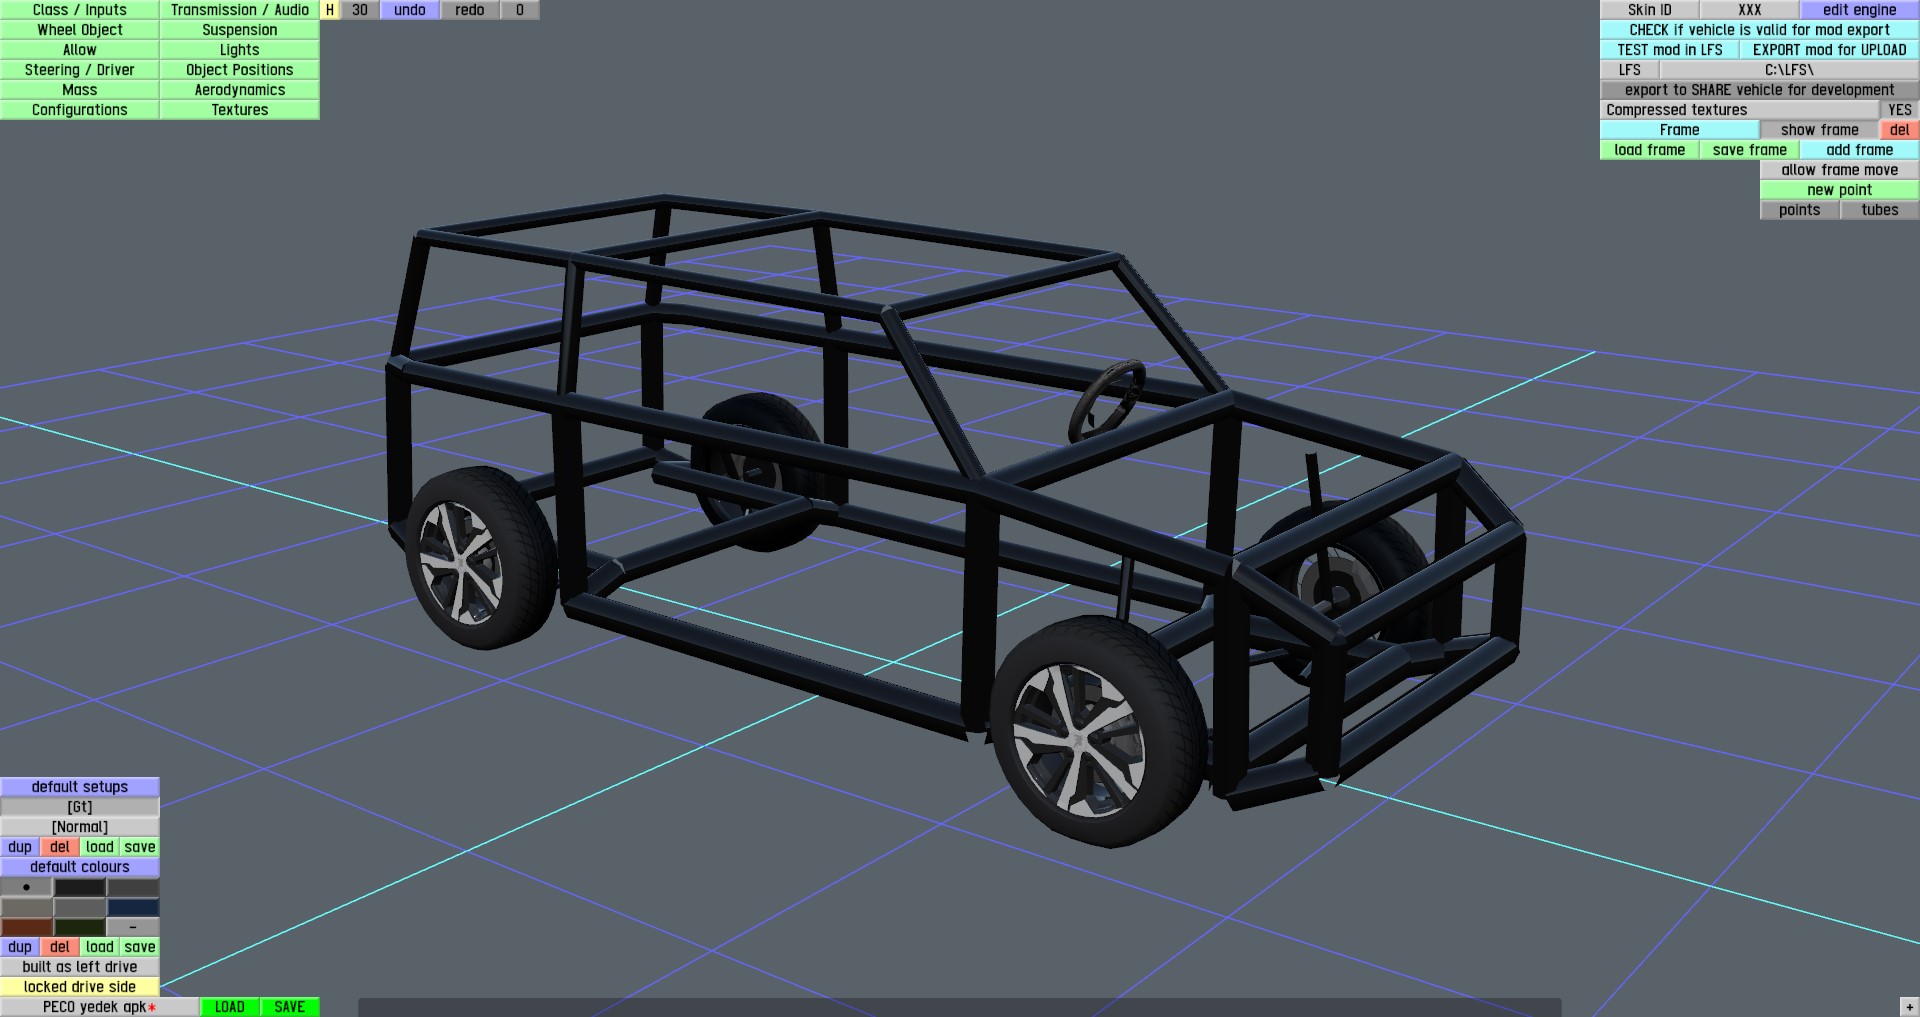This screenshot has width=1920, height=1017.
Task: Undo the last edit
Action: tap(410, 10)
